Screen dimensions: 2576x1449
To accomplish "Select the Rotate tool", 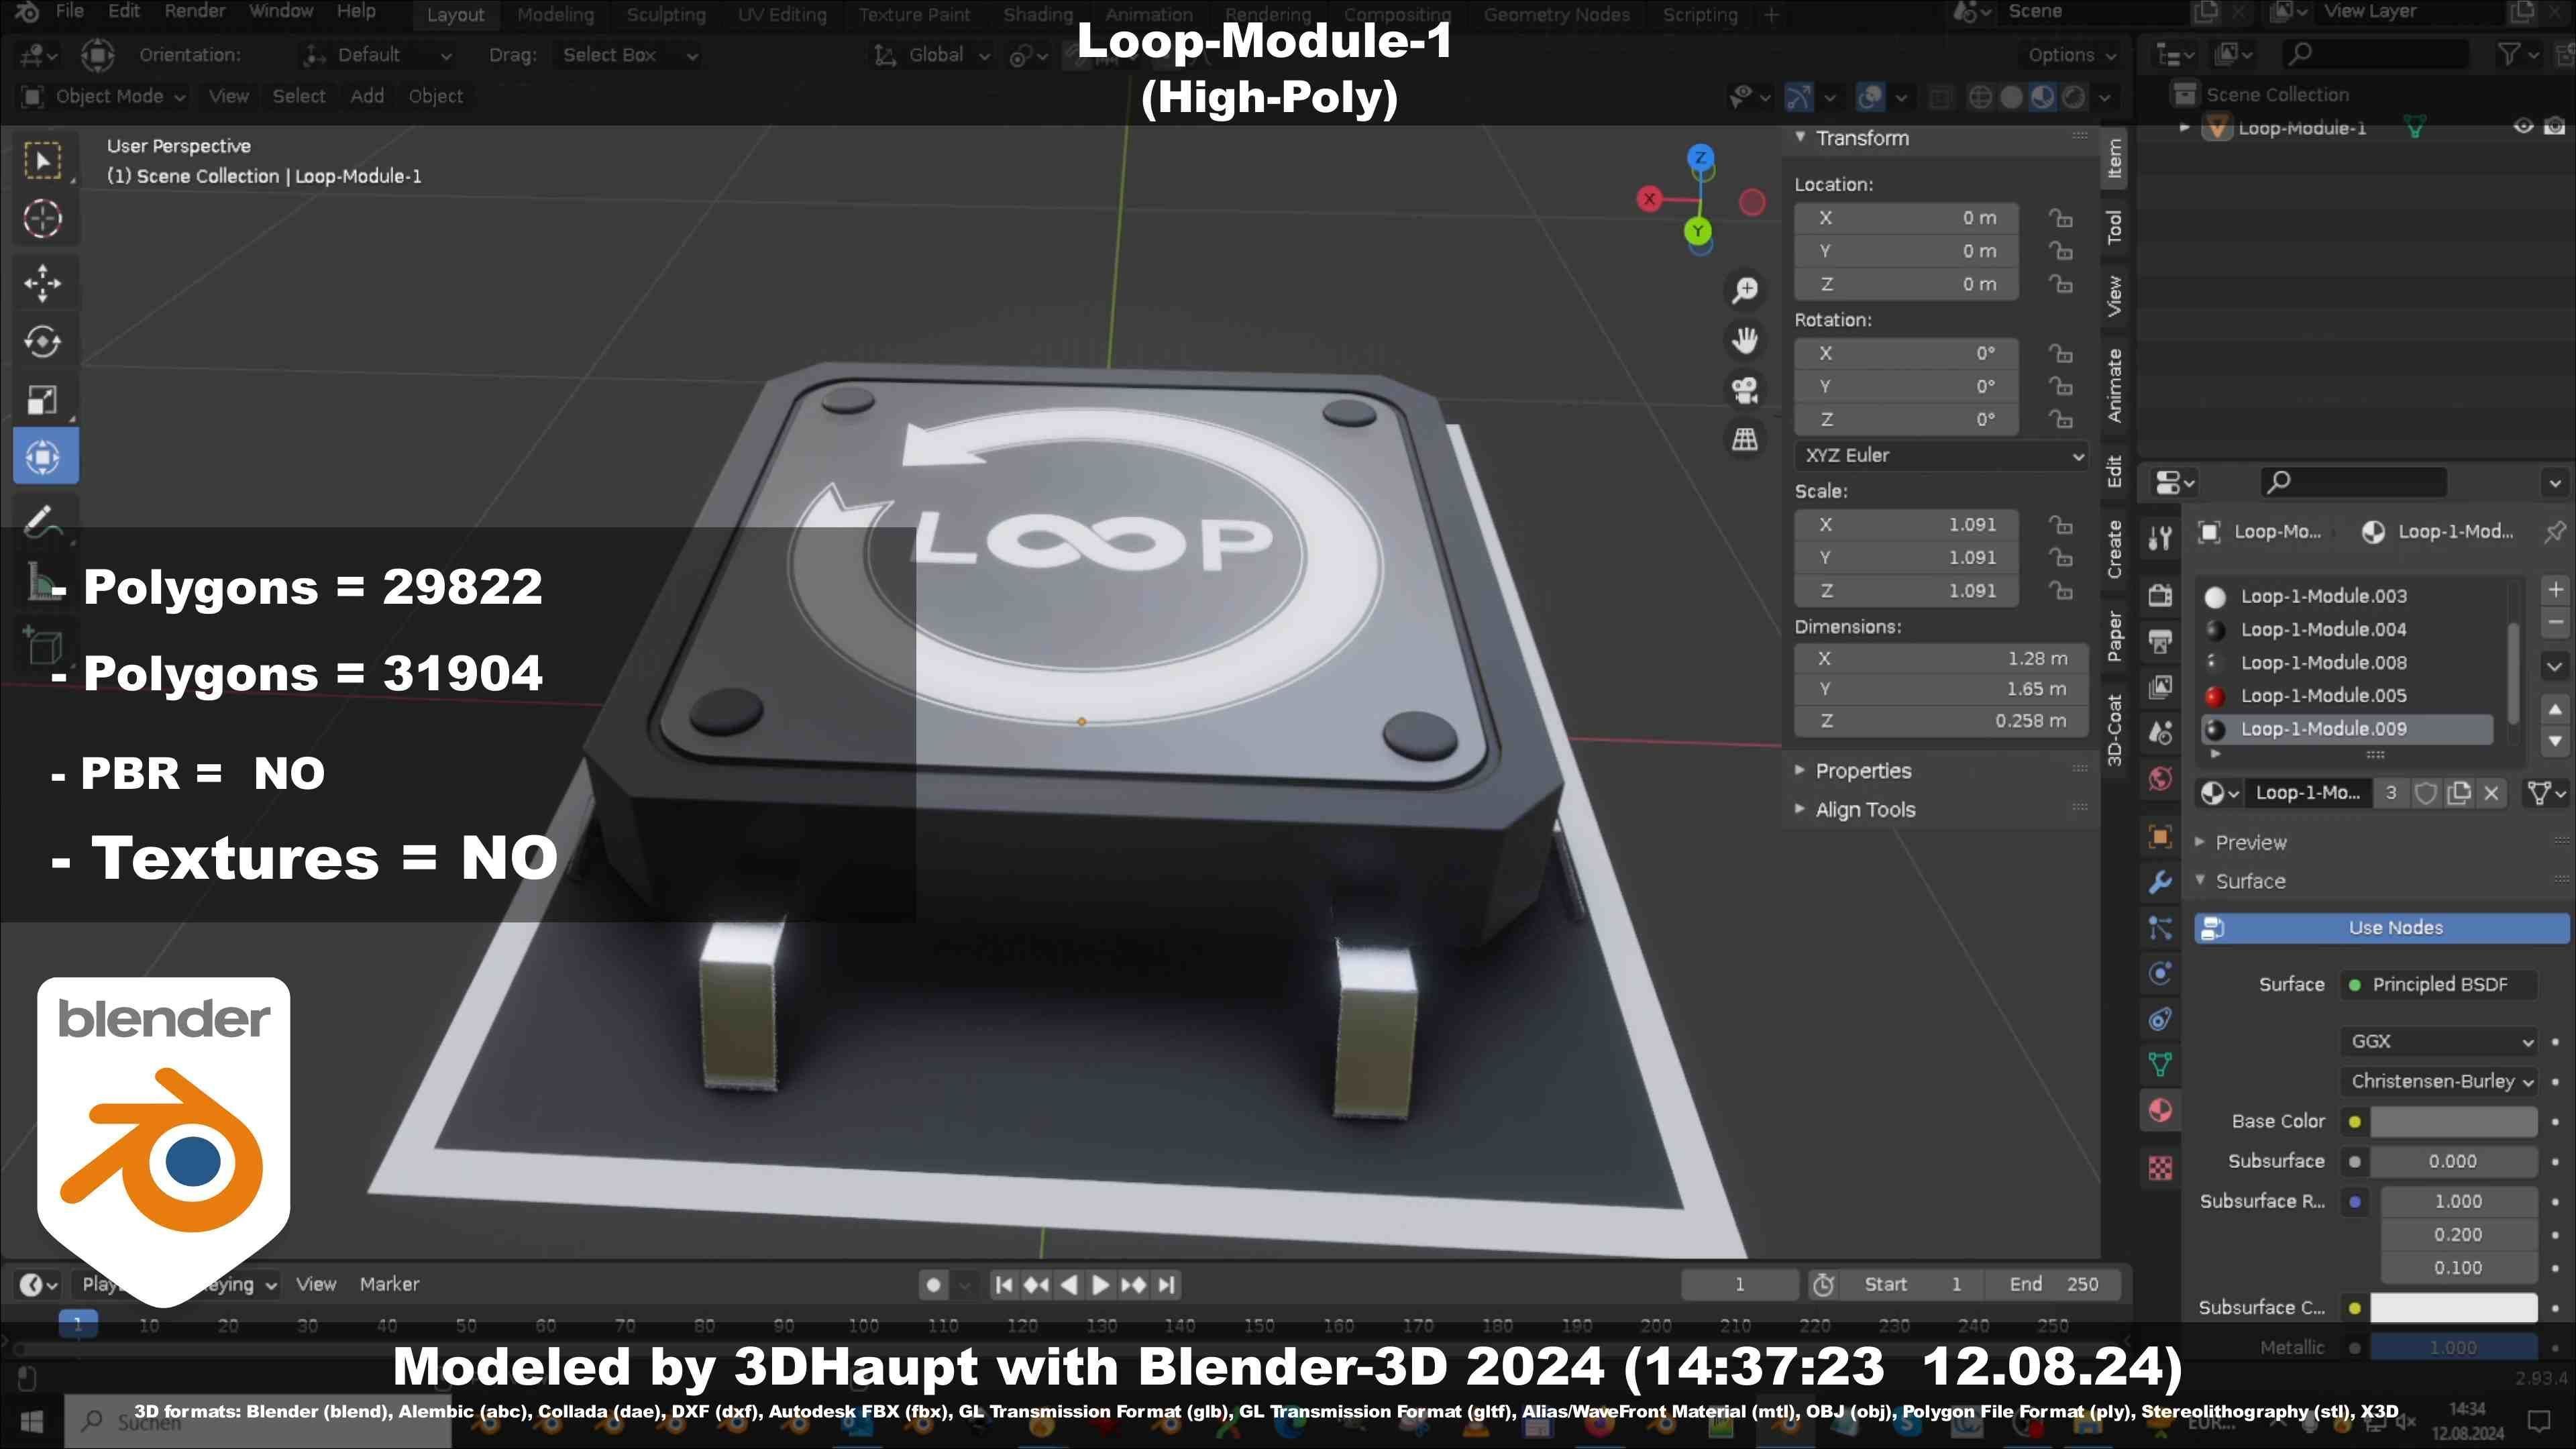I will click(43, 342).
